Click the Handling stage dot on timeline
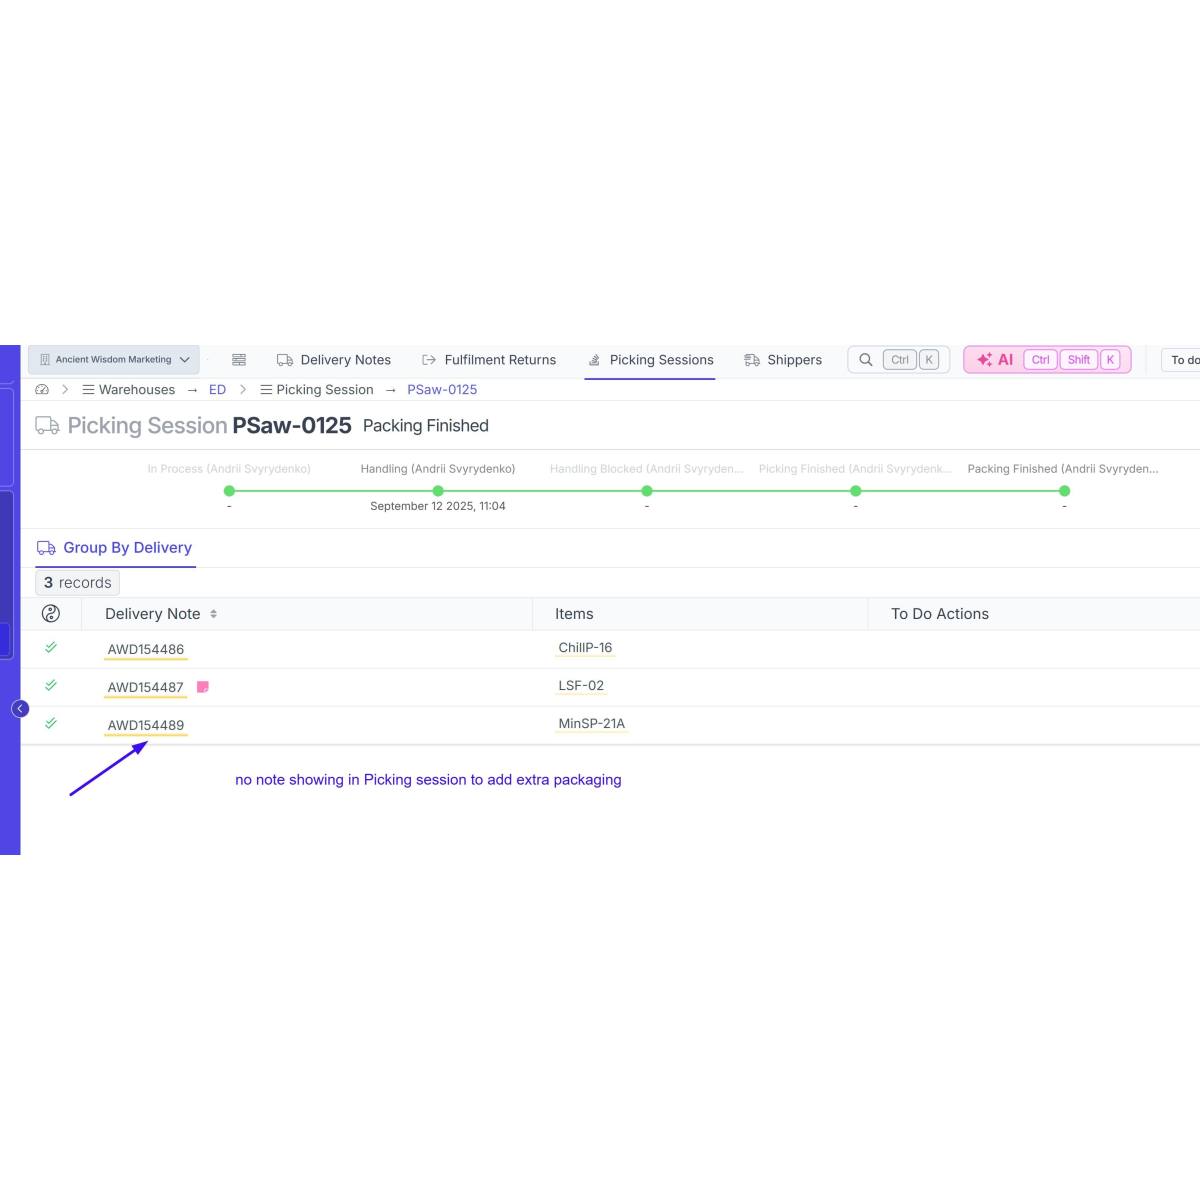 point(438,491)
